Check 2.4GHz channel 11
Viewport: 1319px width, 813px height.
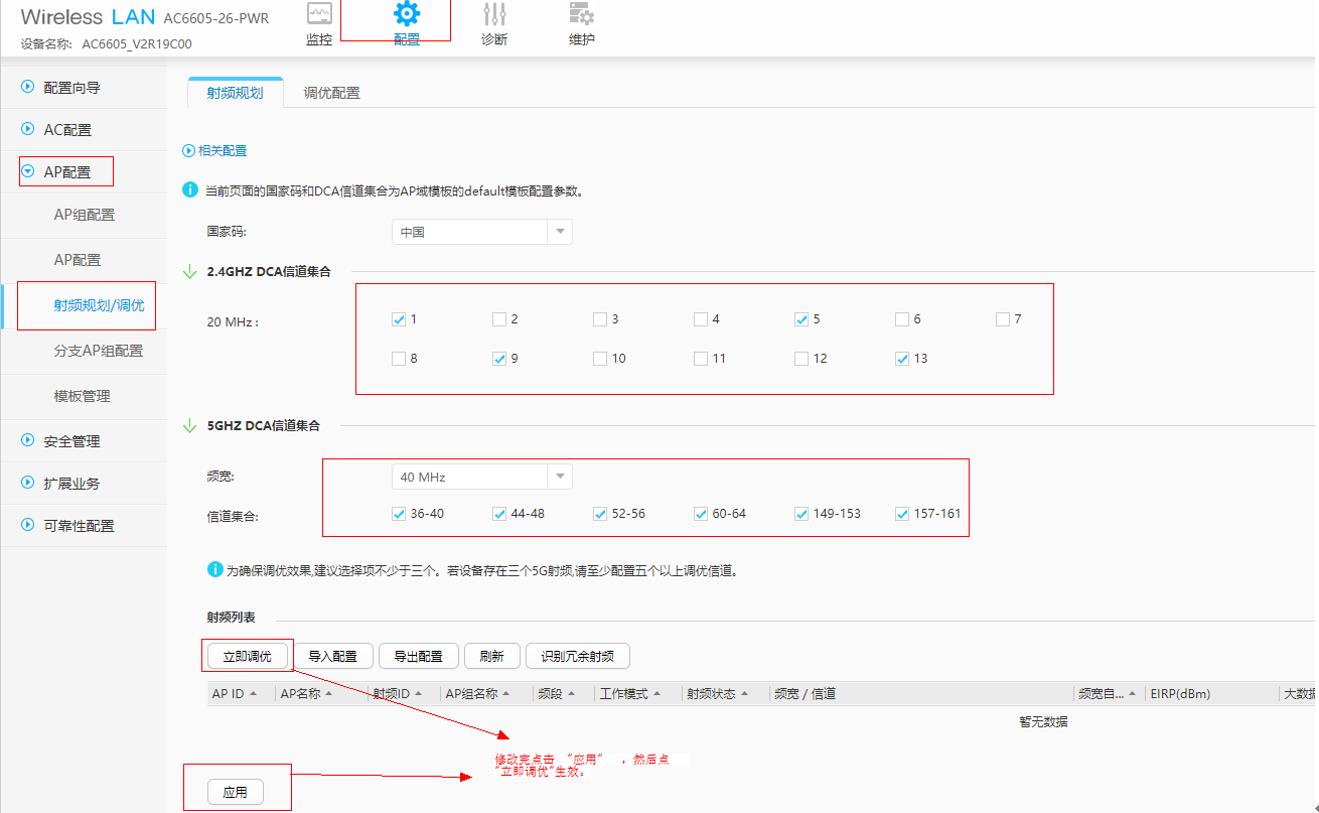701,358
